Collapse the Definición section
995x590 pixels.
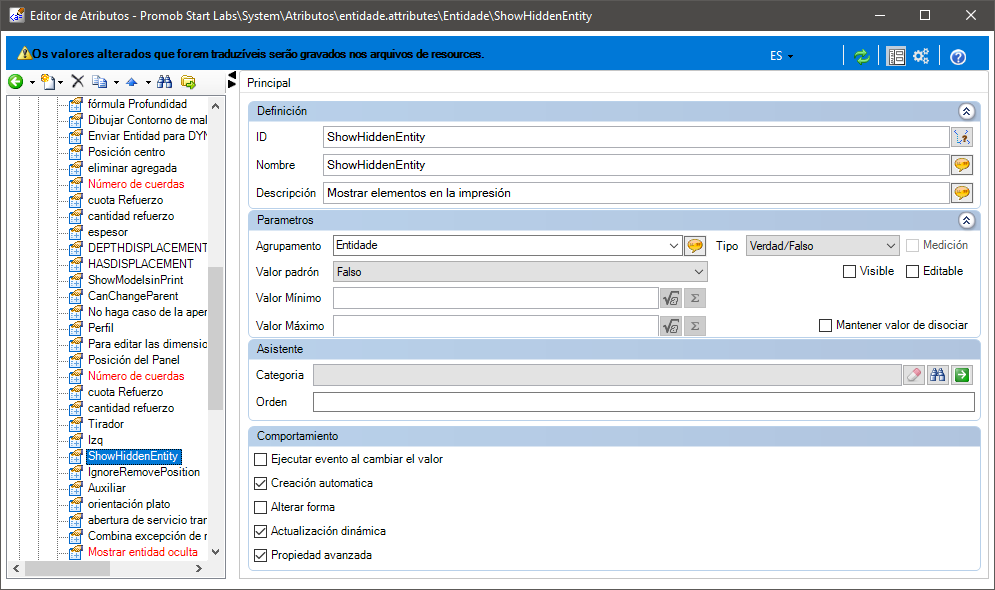point(966,112)
